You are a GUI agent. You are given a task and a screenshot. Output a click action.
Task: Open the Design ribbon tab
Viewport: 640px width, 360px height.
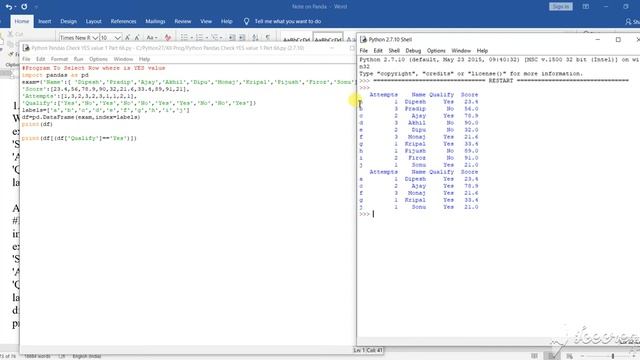[x=69, y=21]
